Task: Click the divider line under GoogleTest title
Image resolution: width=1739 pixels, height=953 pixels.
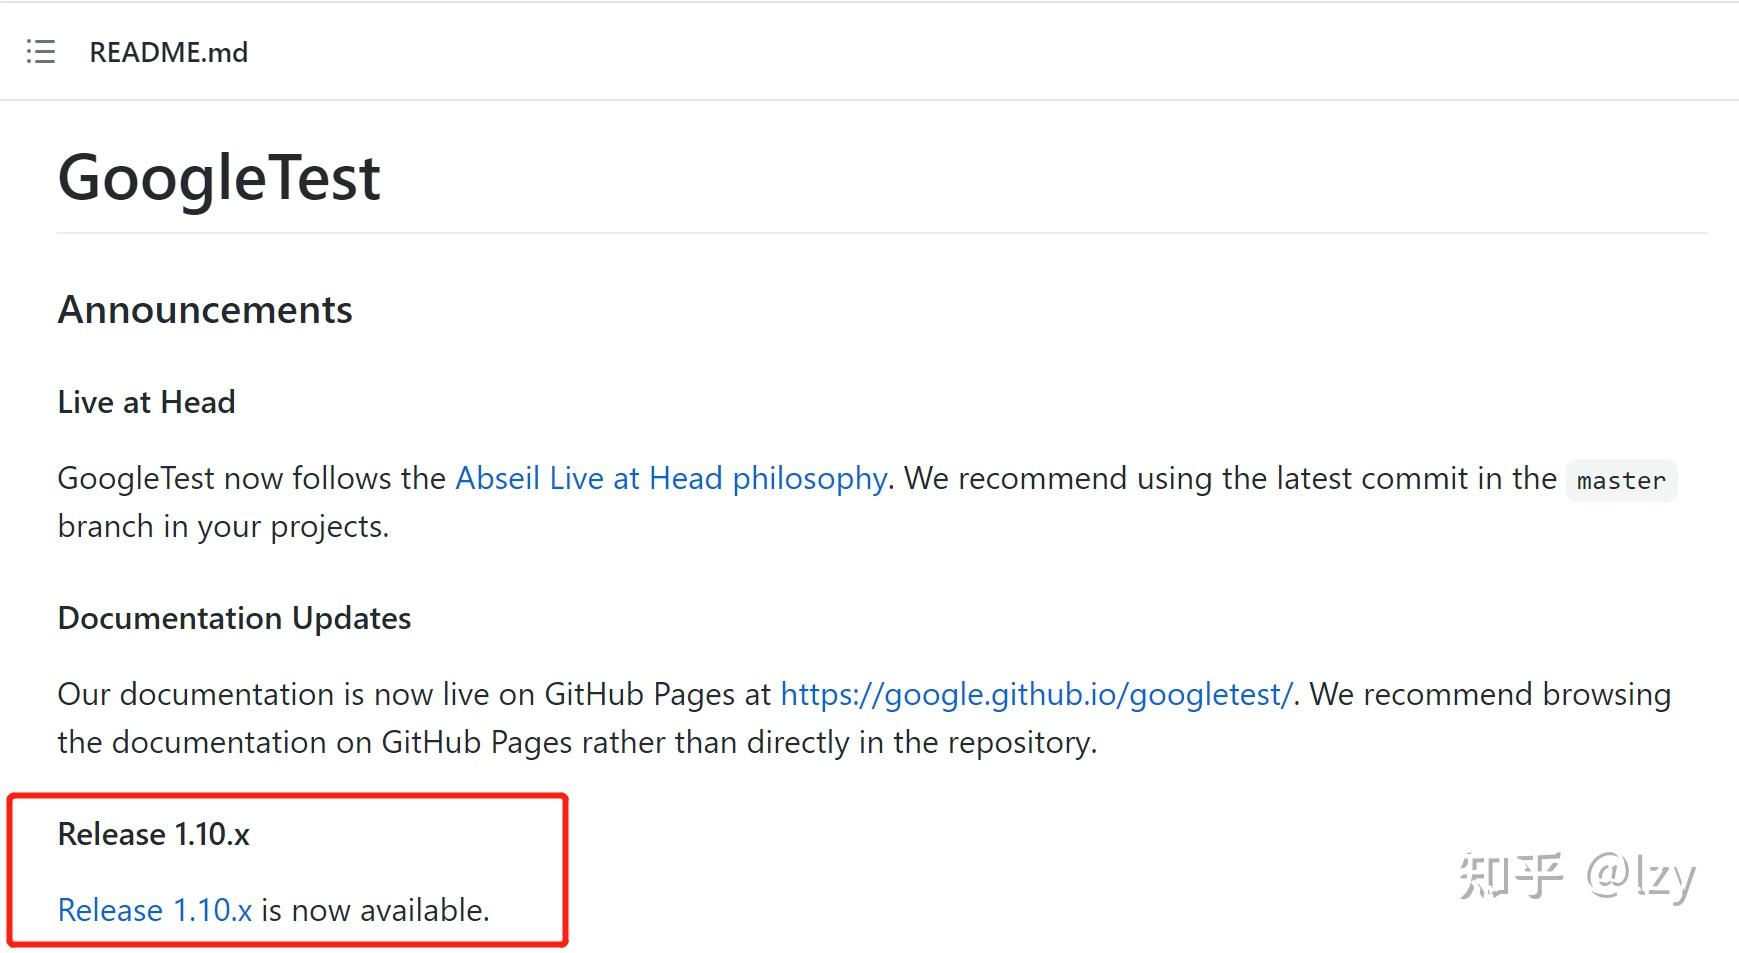Action: click(882, 233)
